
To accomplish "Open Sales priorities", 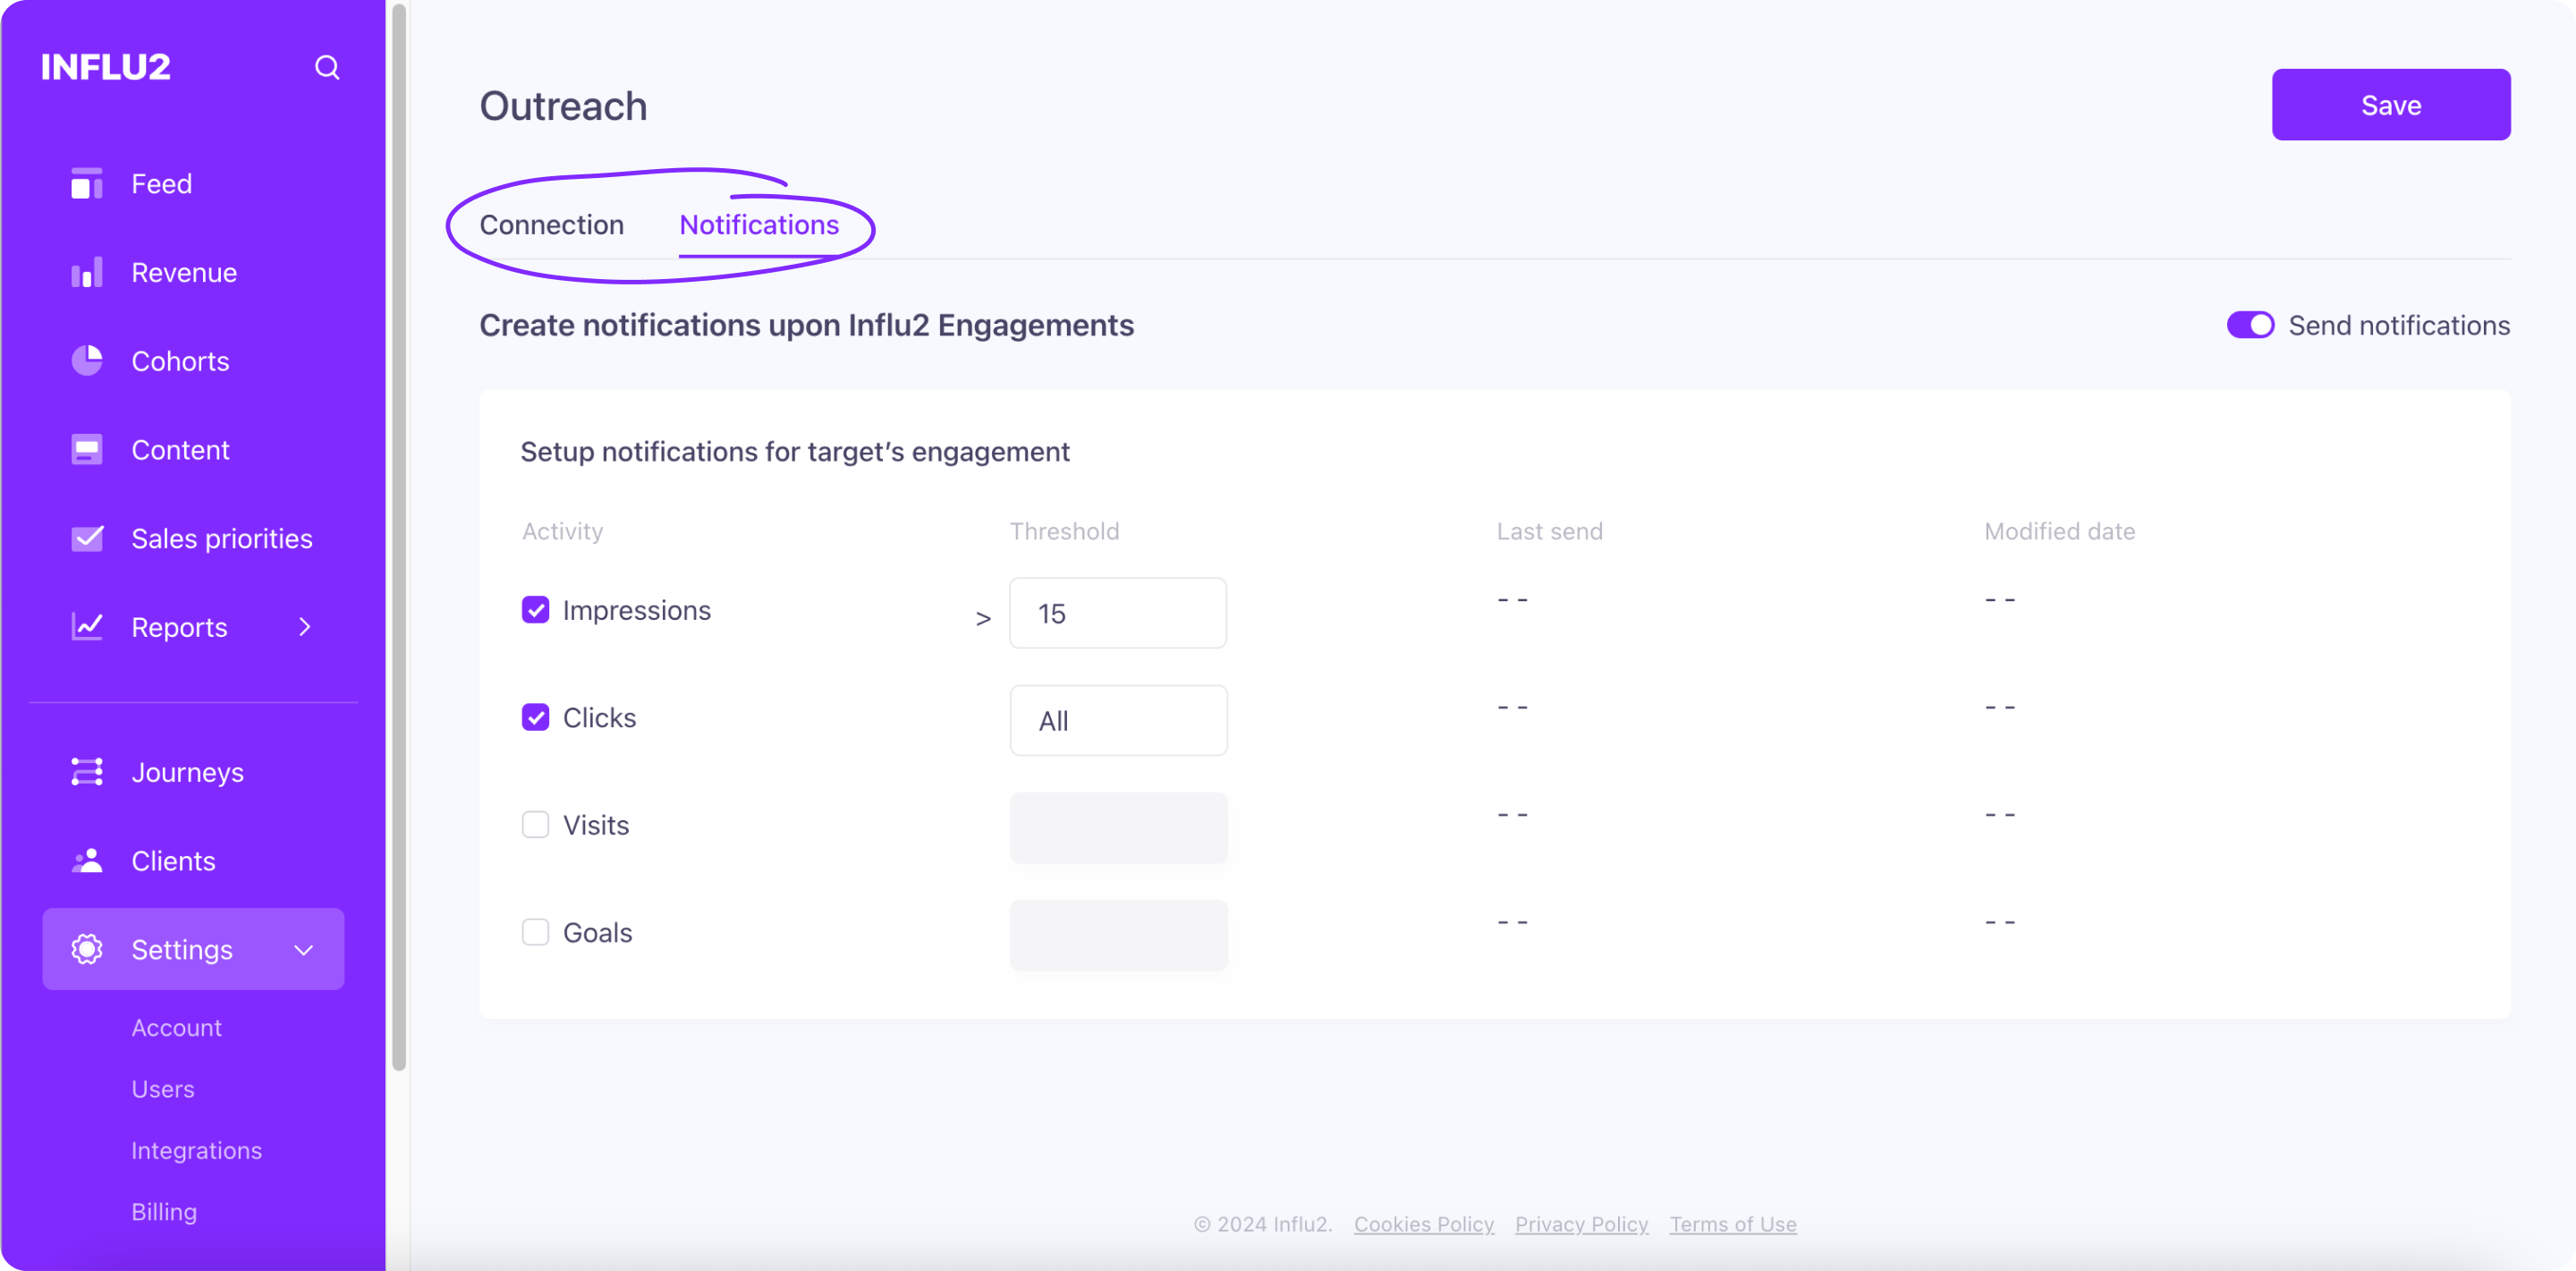I will tap(222, 538).
